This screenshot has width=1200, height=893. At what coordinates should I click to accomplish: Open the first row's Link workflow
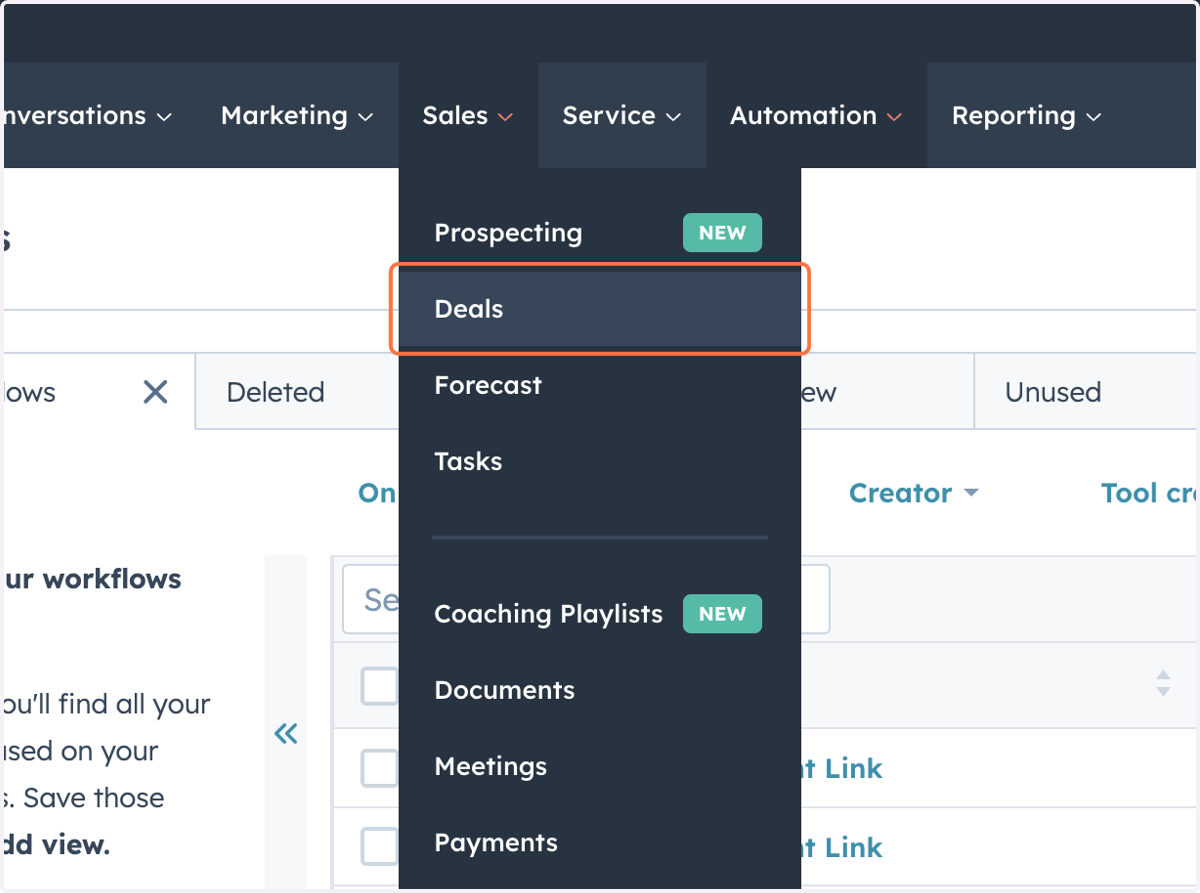point(841,768)
